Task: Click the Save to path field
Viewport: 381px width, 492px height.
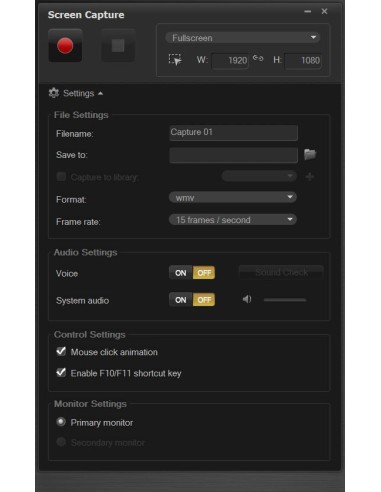Action: [x=233, y=155]
